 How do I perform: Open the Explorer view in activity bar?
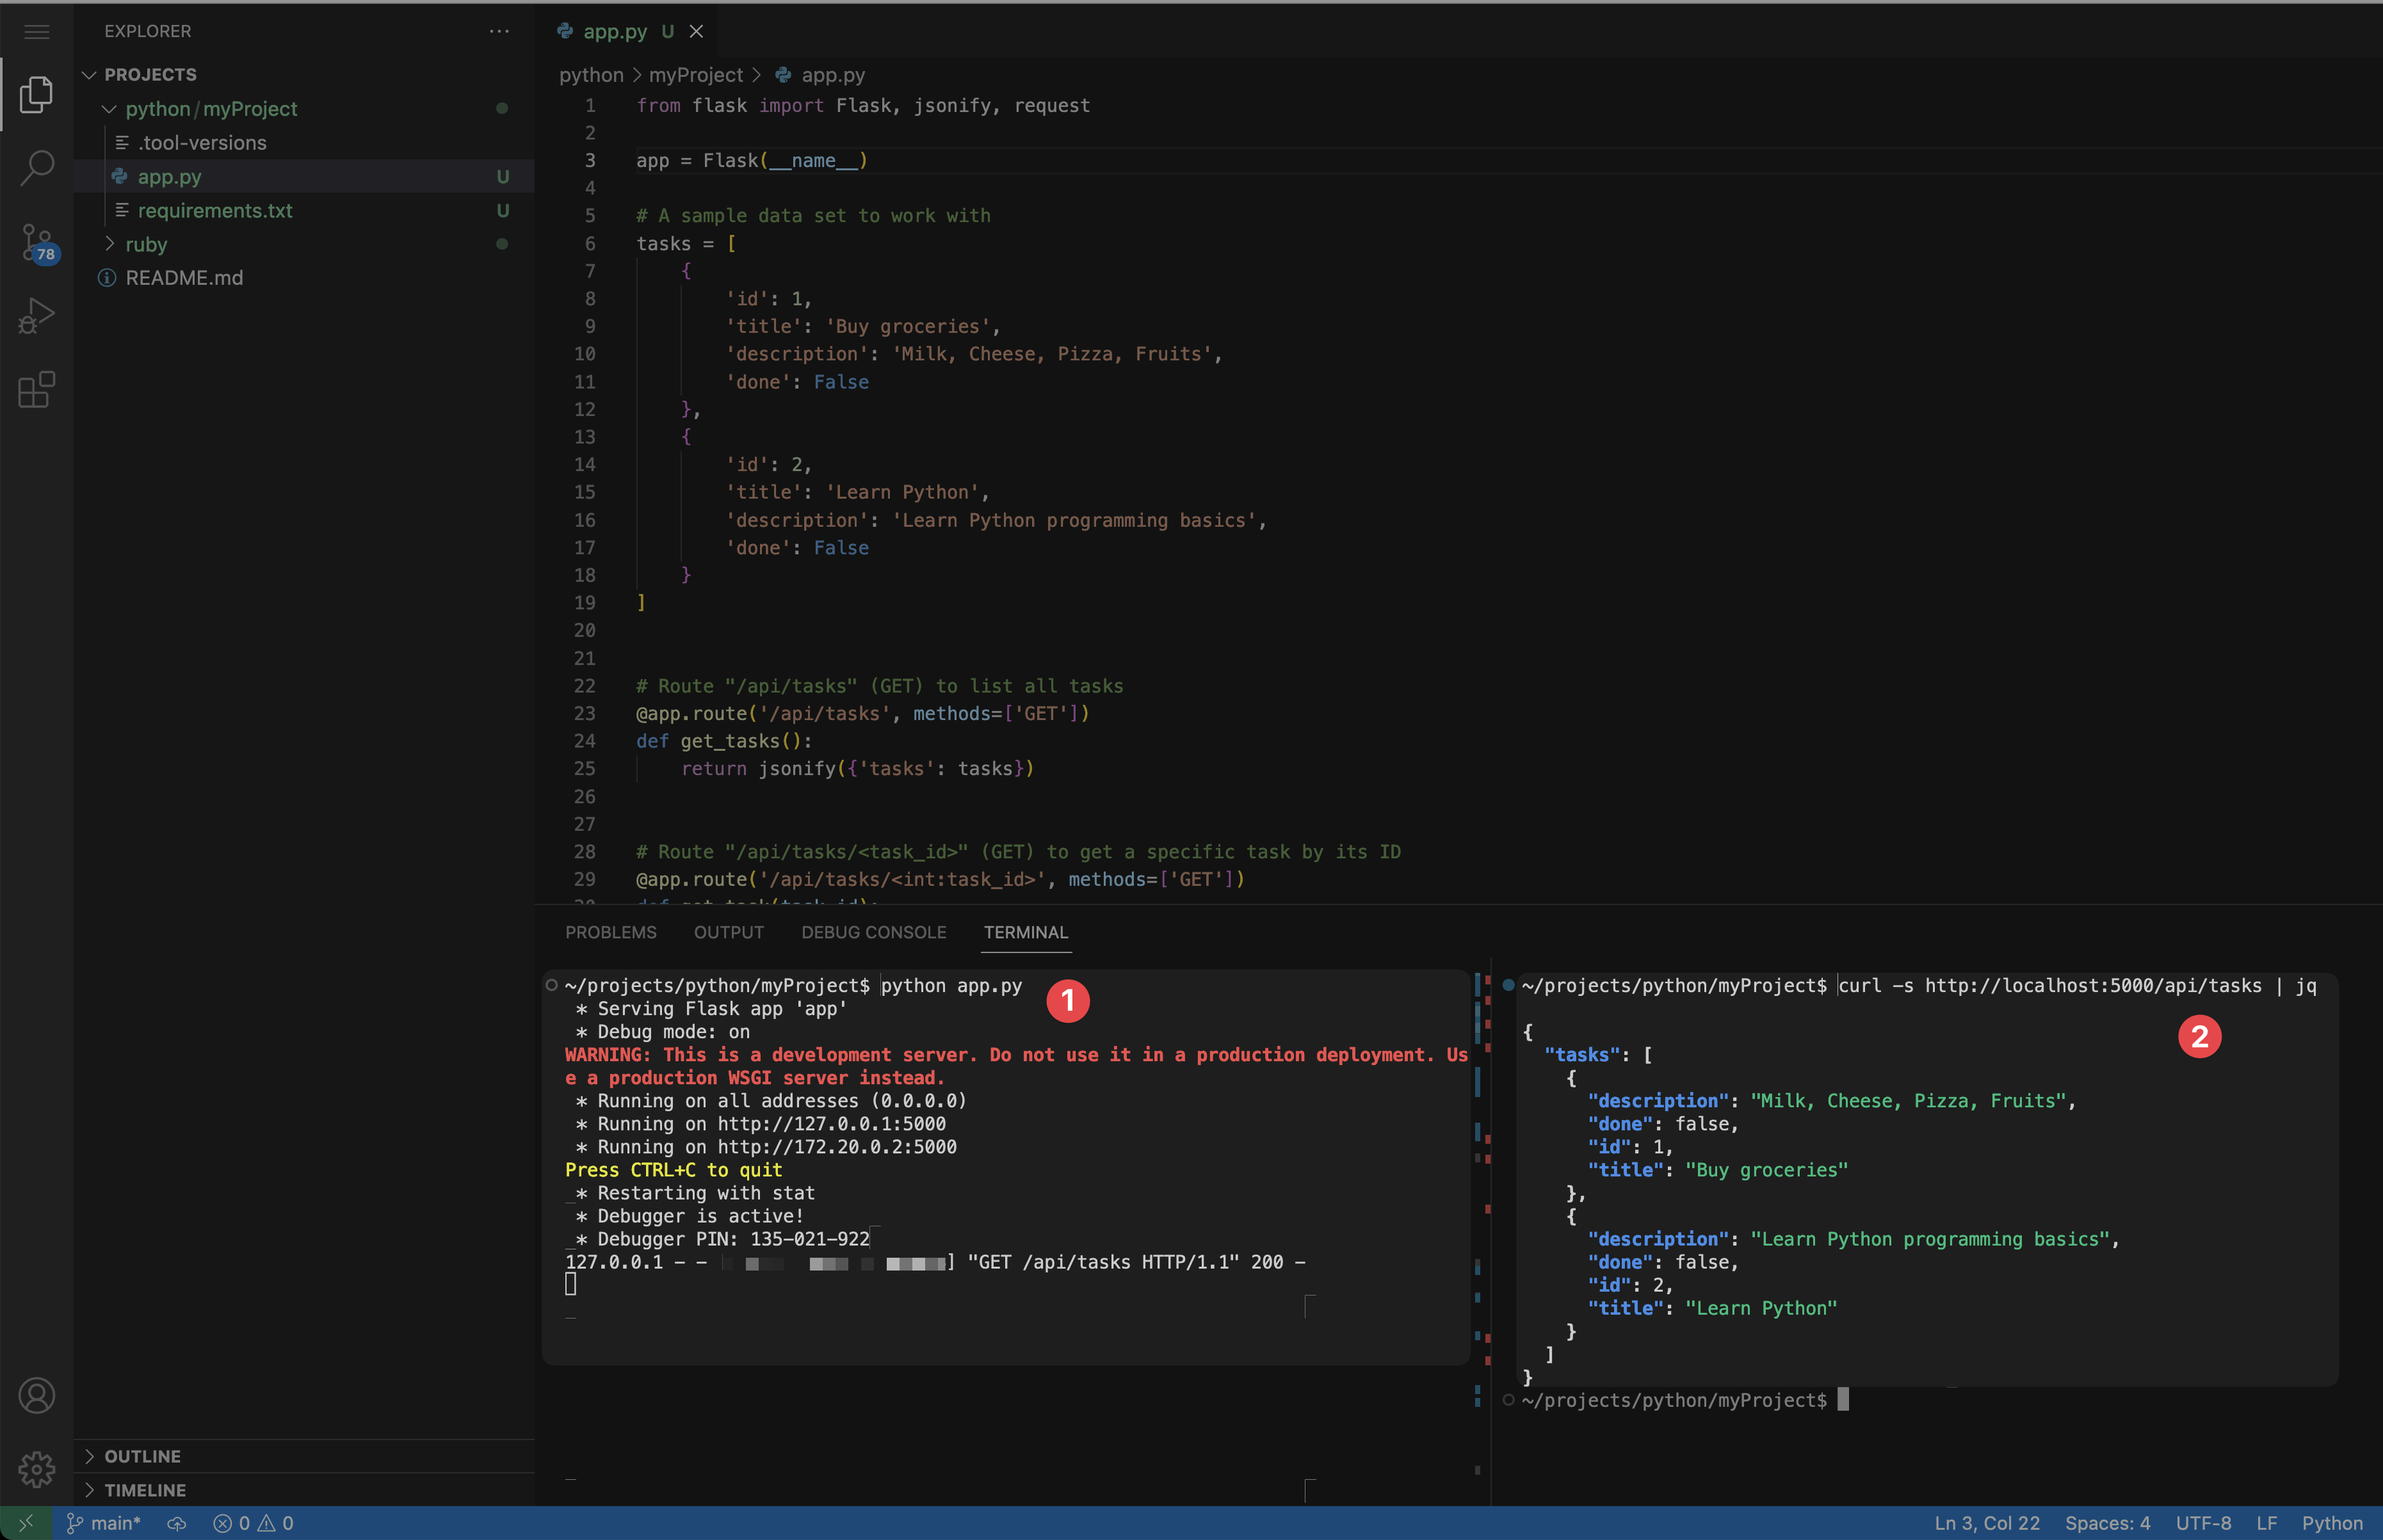pos(36,94)
